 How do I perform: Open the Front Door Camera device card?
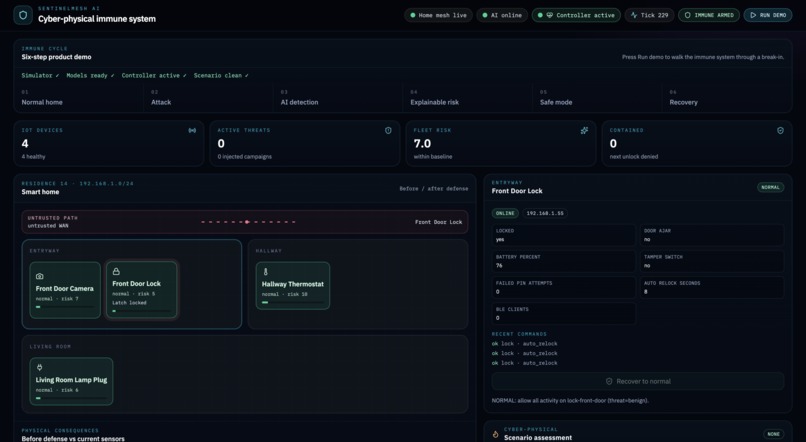click(65, 290)
